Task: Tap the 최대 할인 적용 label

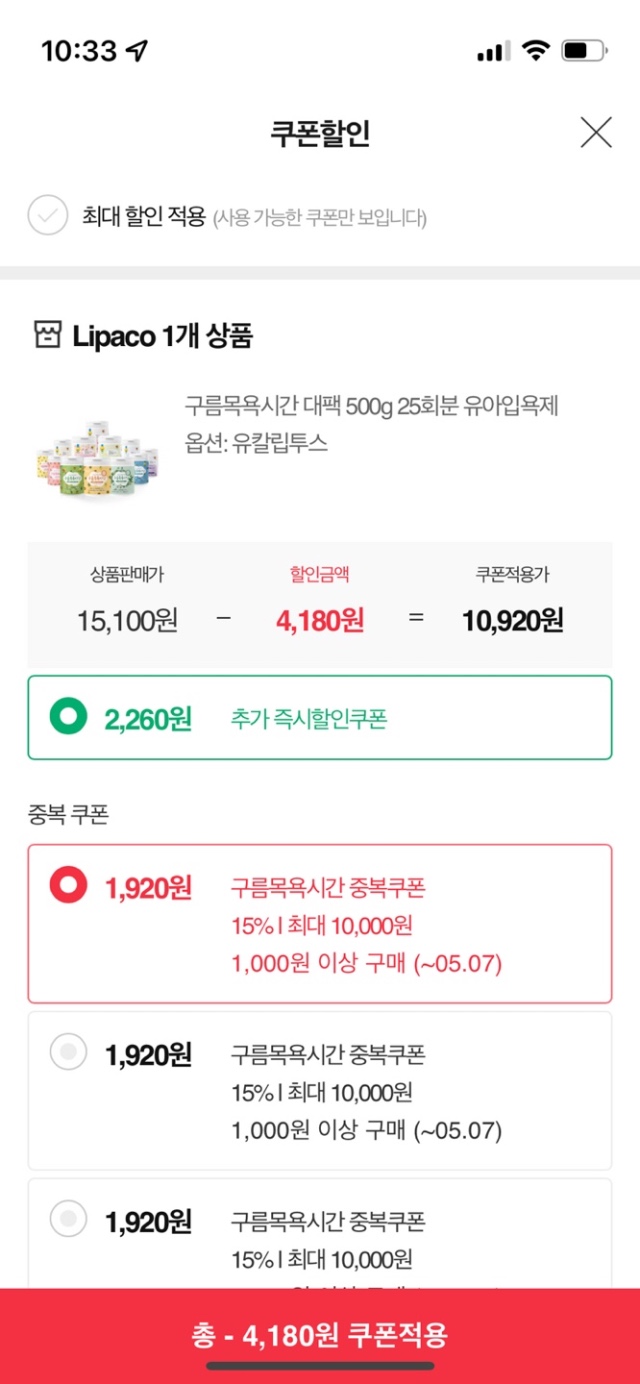Action: point(144,216)
